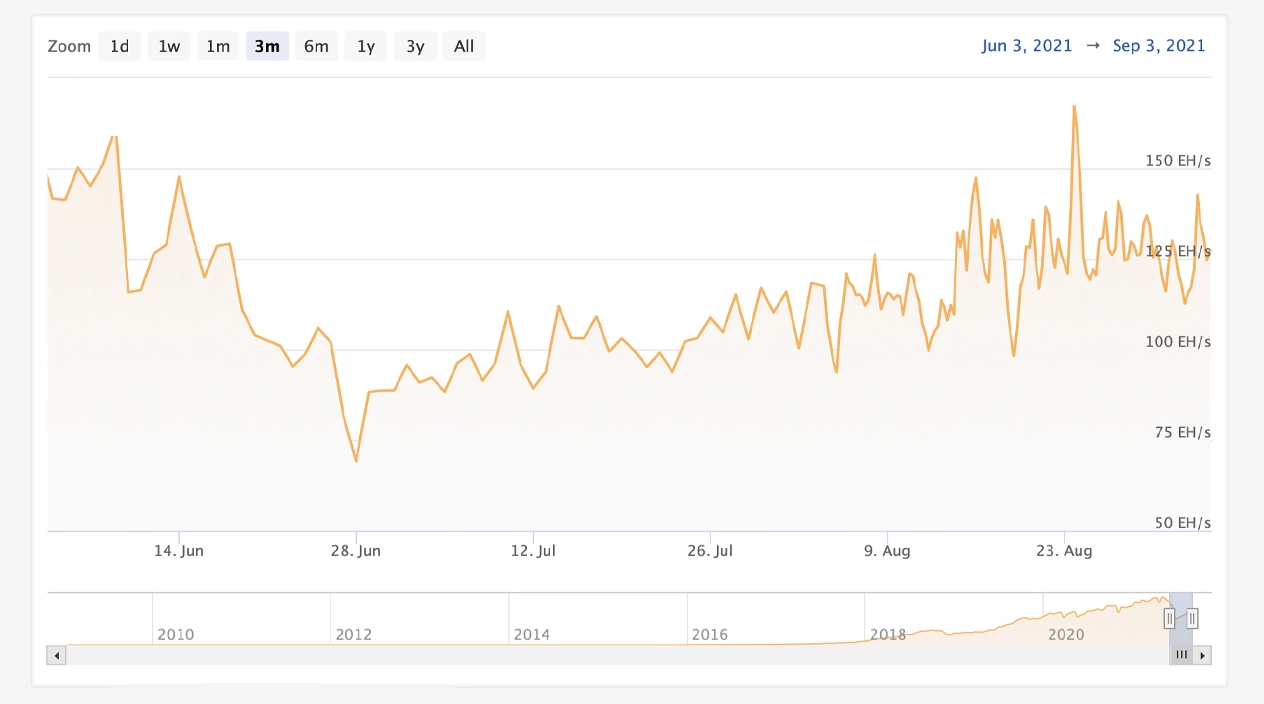Edit the end date Sep 3, 2021
The width and height of the screenshot is (1264, 704).
coord(1159,46)
